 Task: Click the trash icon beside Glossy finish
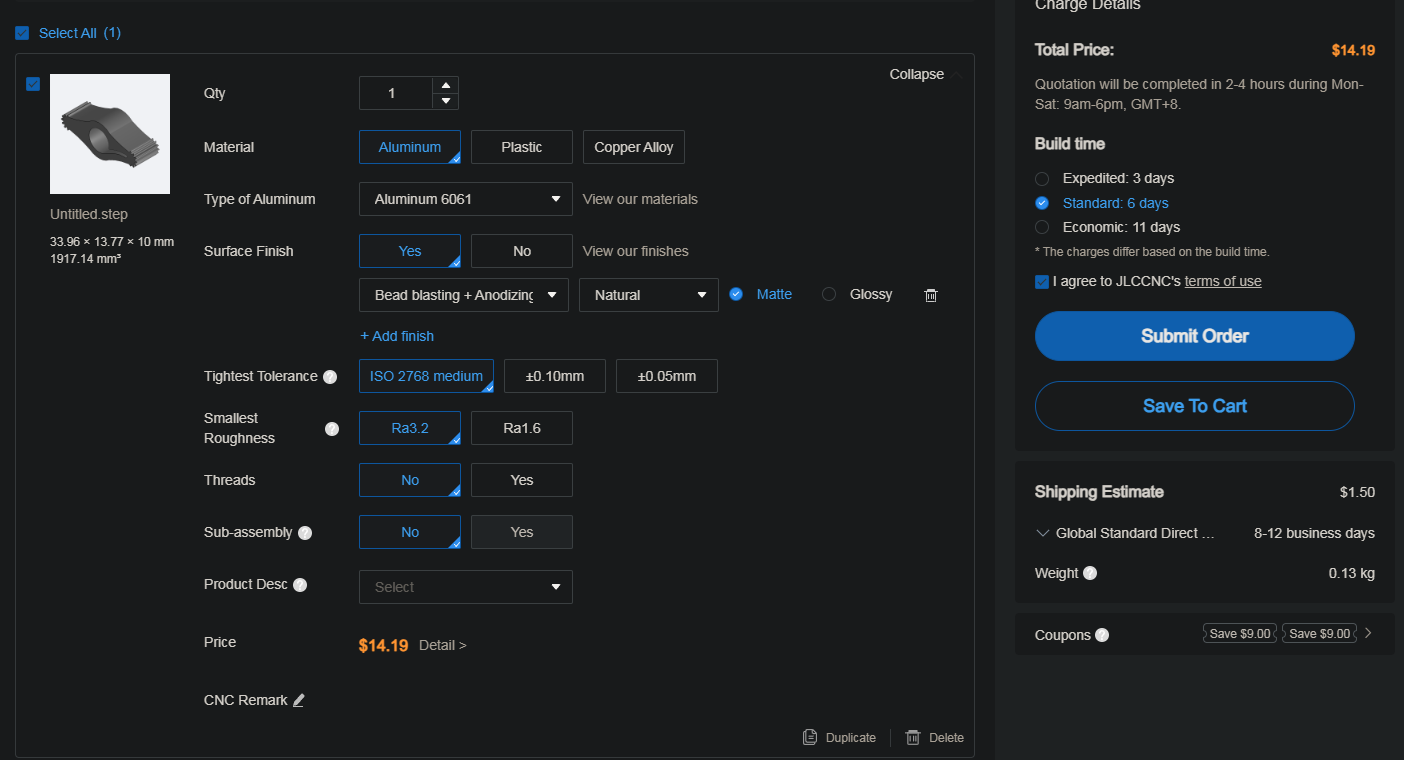coord(931,295)
